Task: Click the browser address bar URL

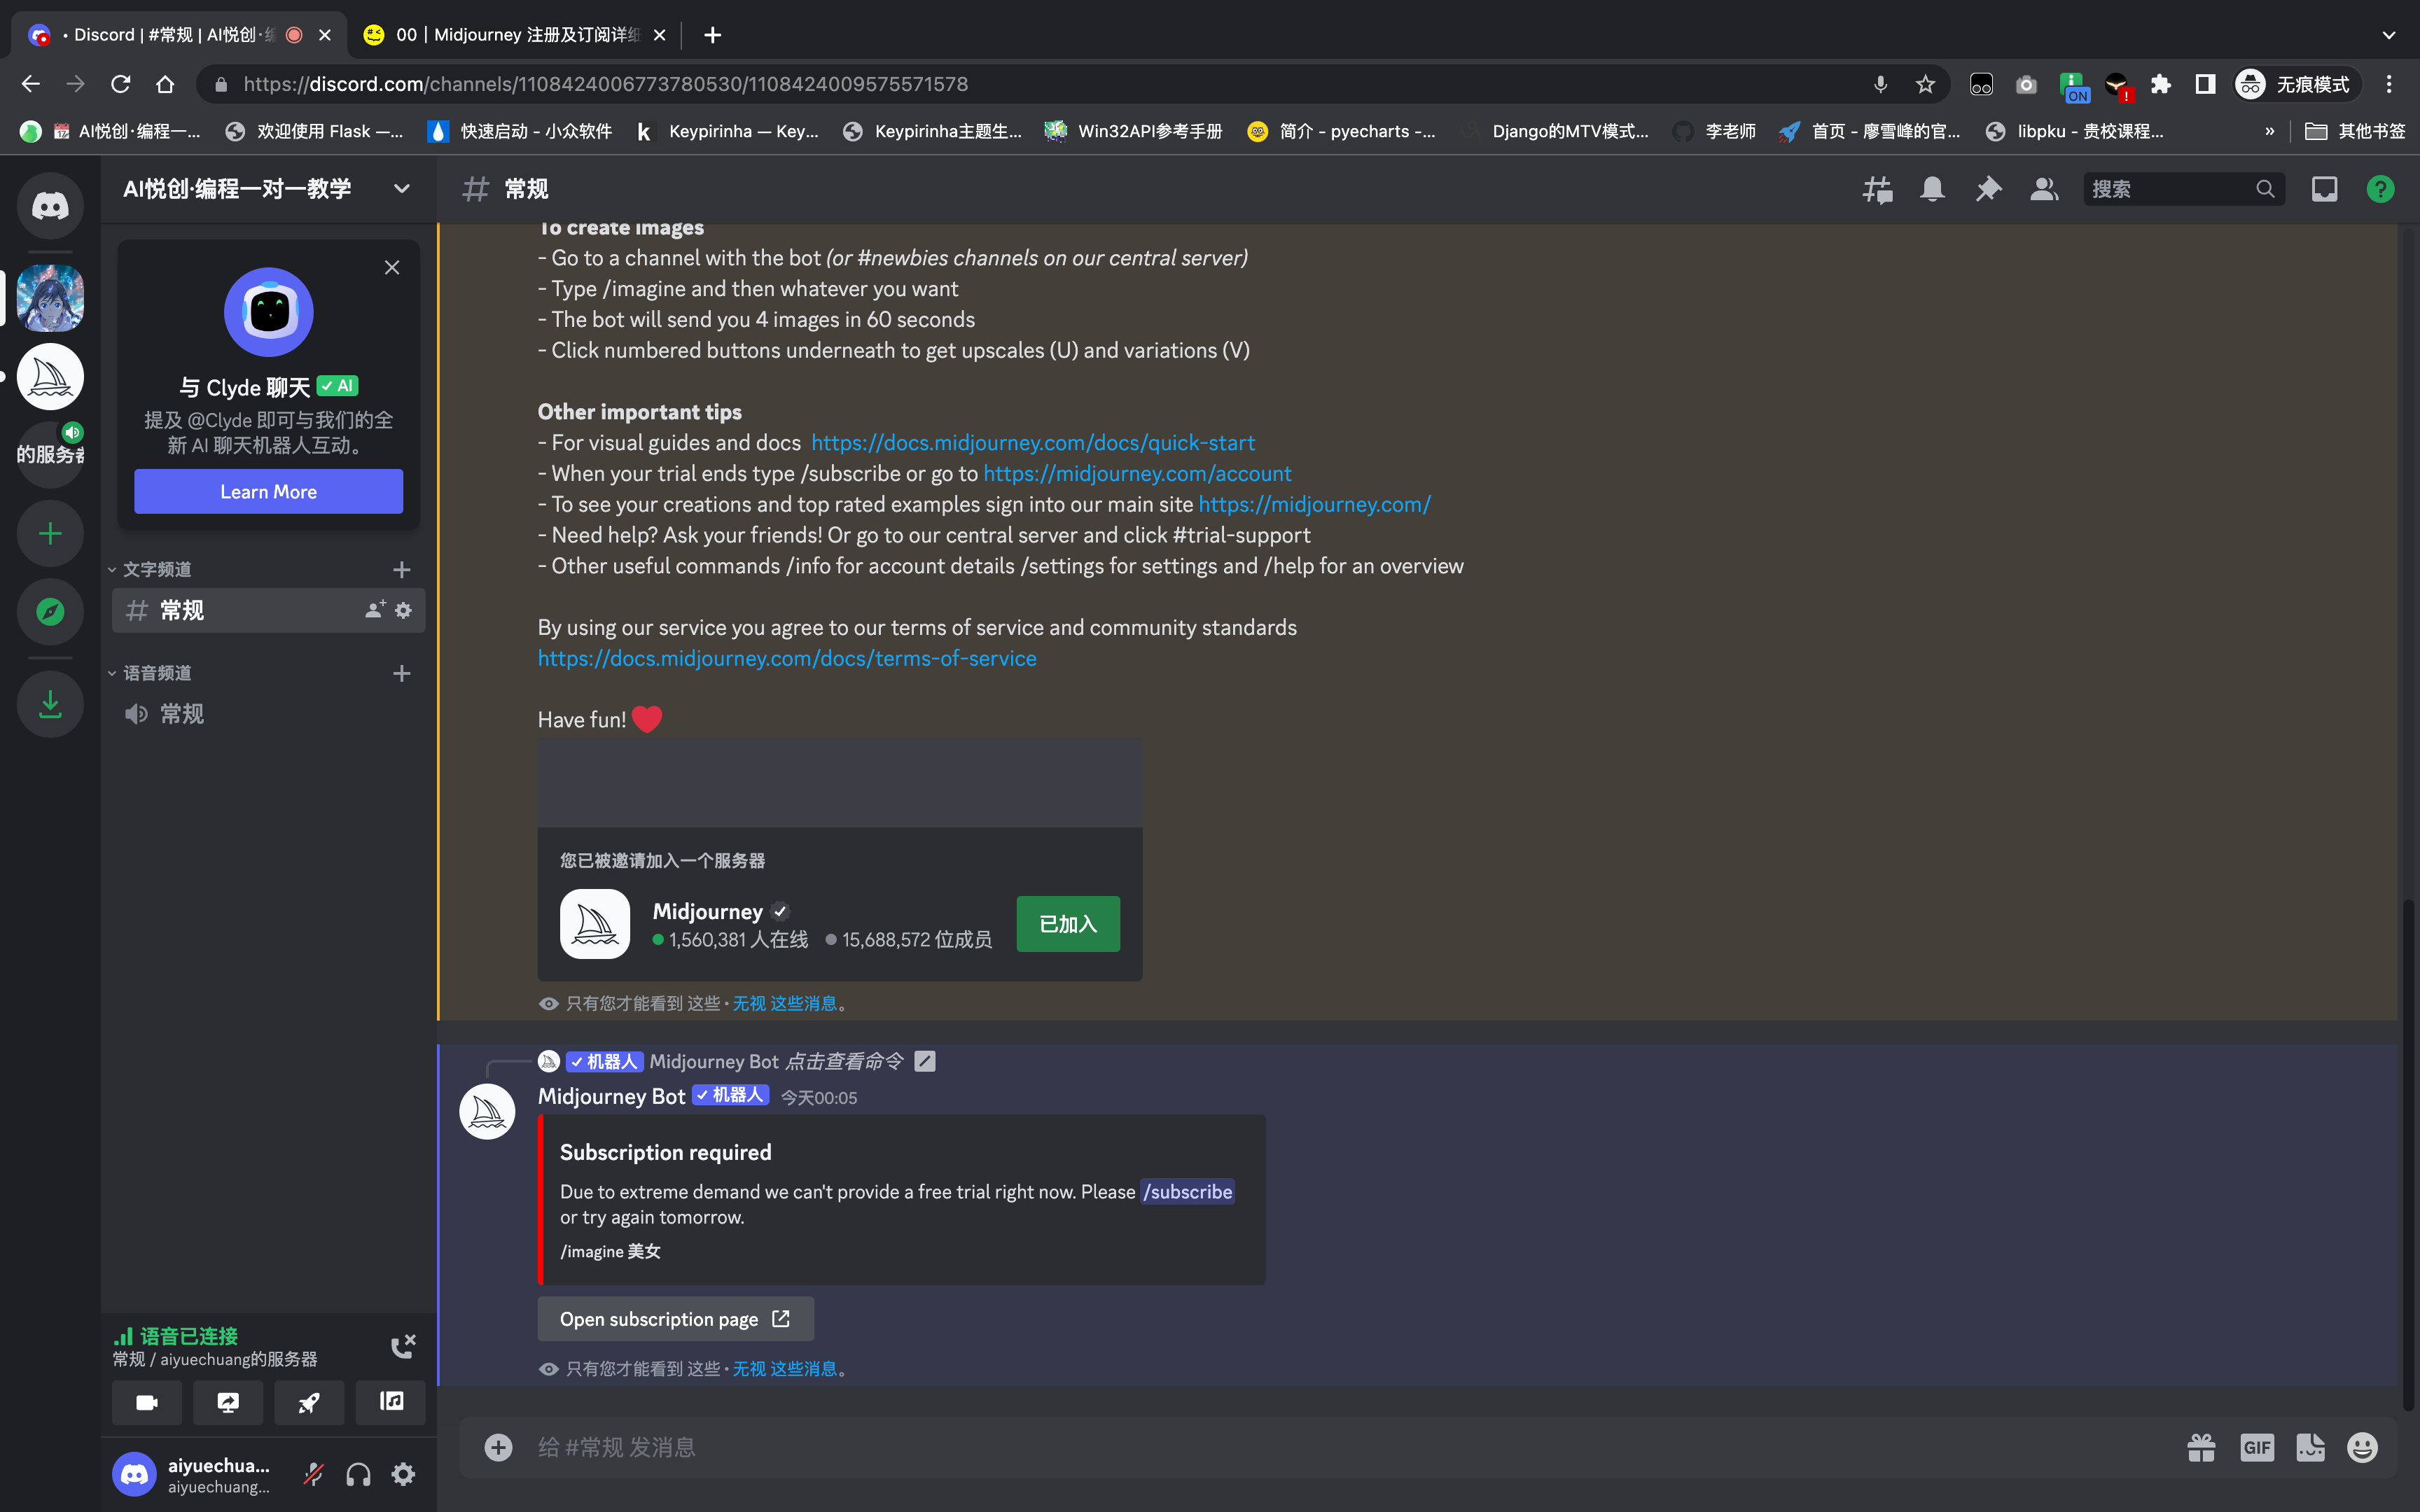Action: click(606, 84)
